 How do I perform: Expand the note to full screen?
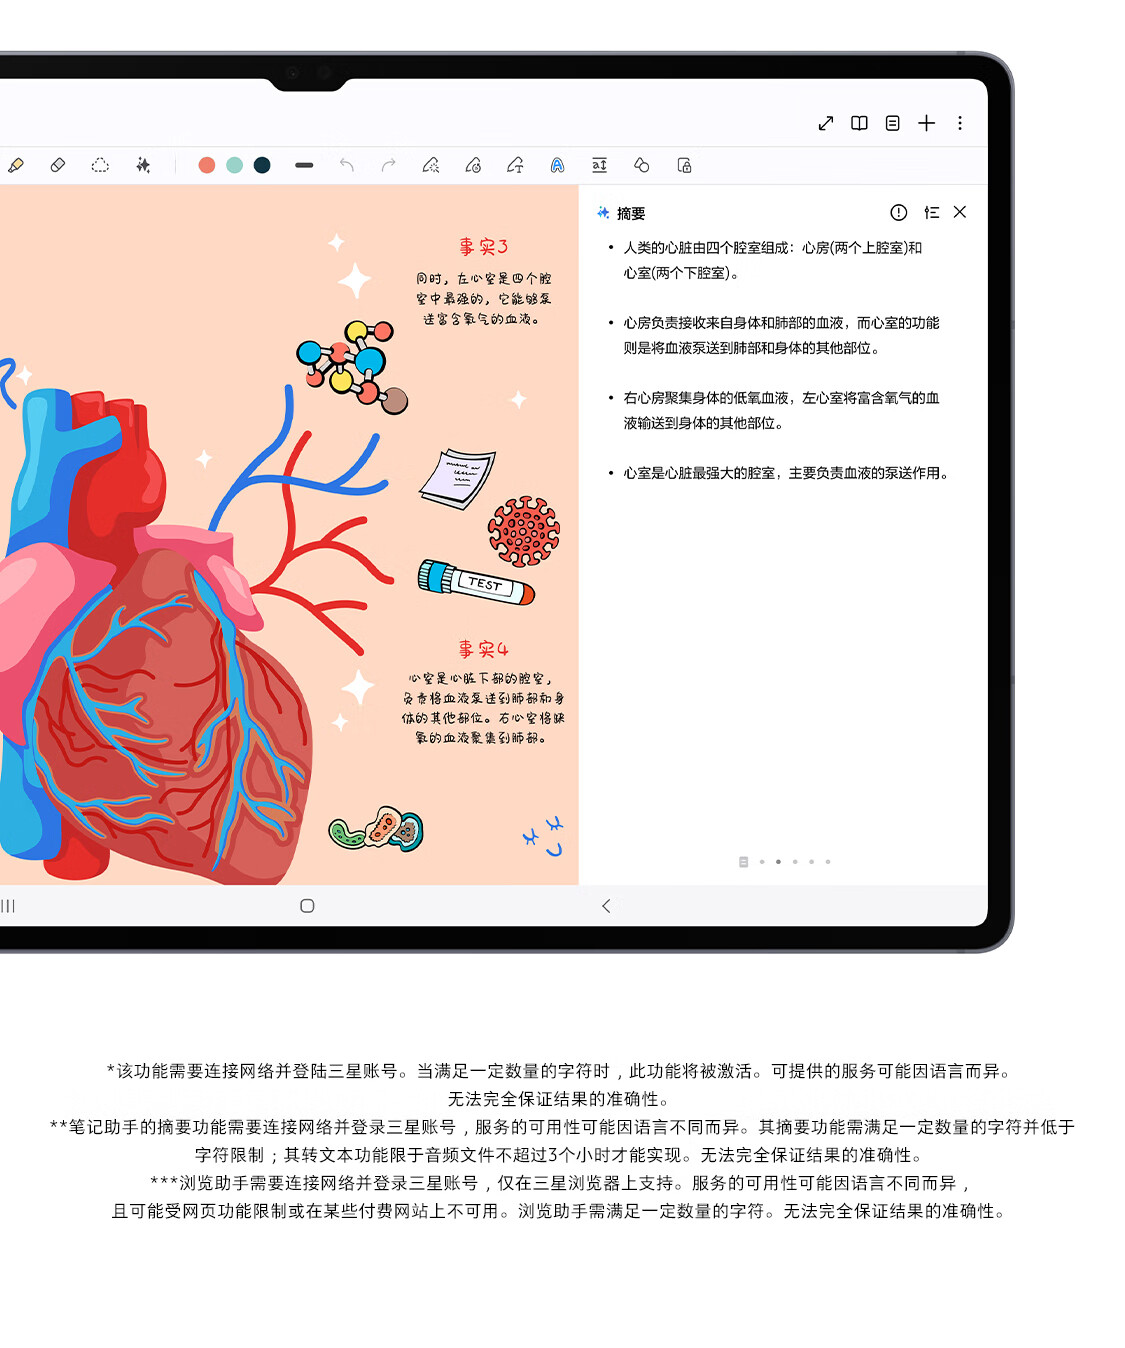(x=826, y=123)
